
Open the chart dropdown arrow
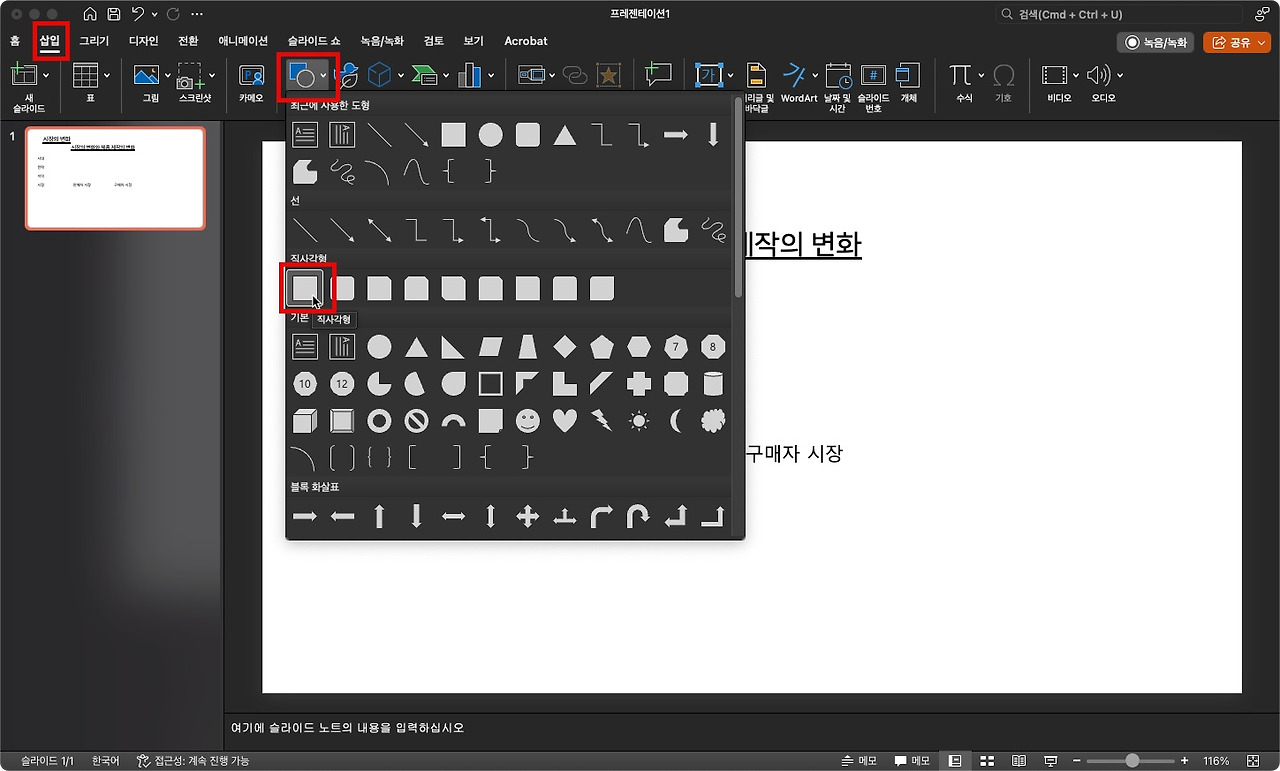(490, 75)
